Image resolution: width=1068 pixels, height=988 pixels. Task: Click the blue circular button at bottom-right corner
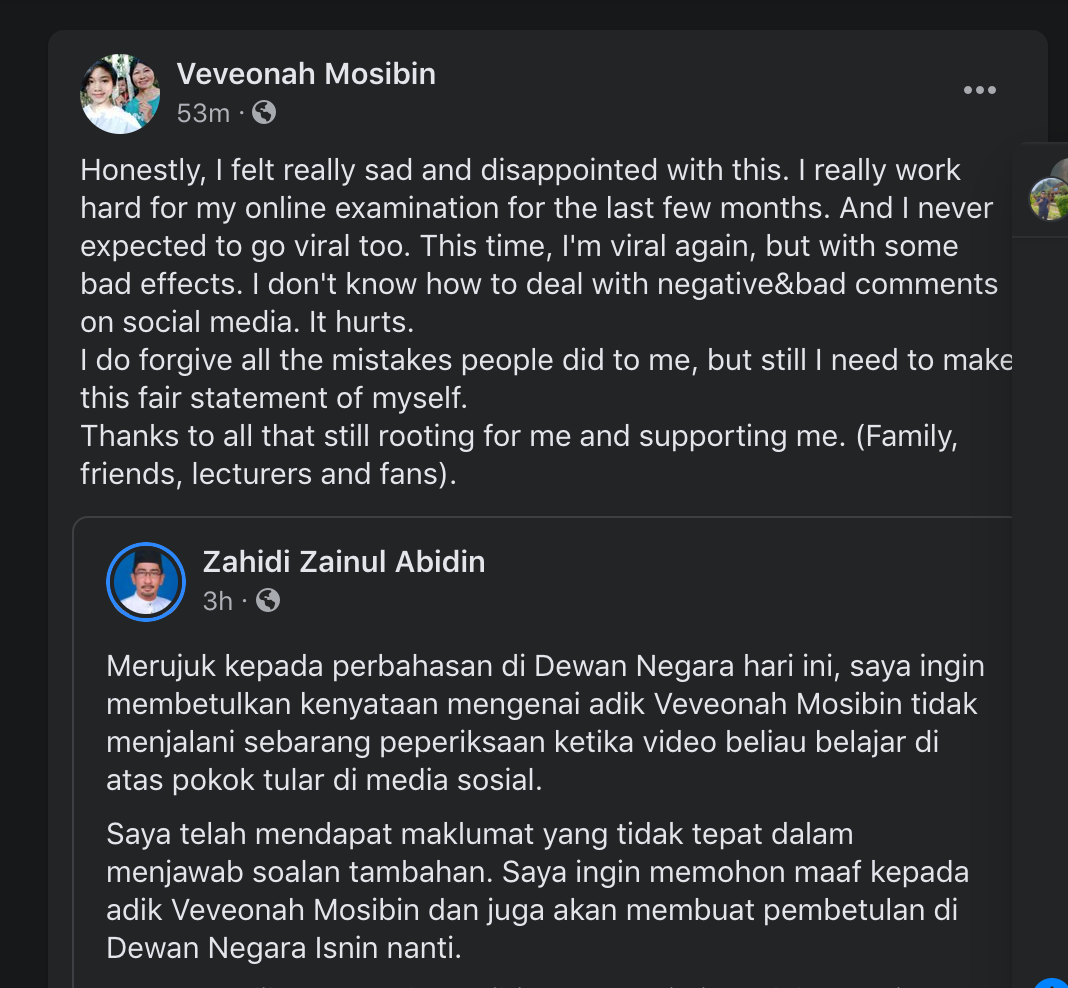[1054, 980]
